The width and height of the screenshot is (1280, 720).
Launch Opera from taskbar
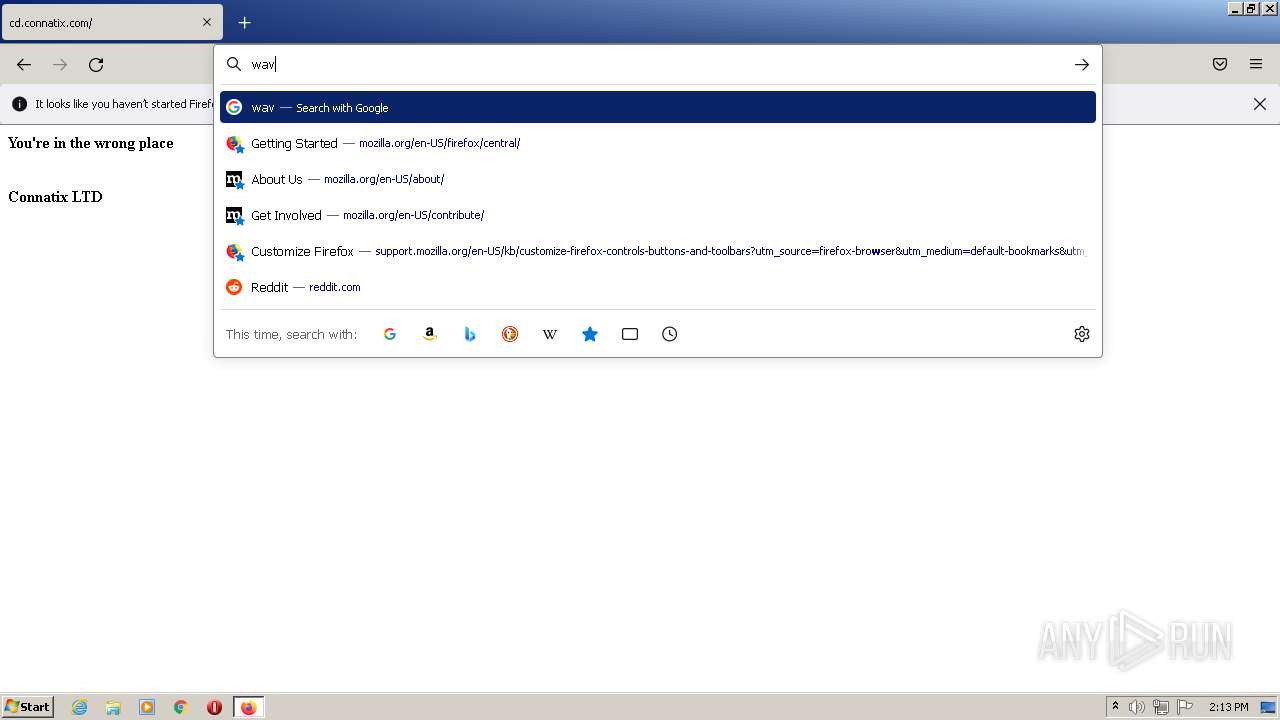pos(214,707)
